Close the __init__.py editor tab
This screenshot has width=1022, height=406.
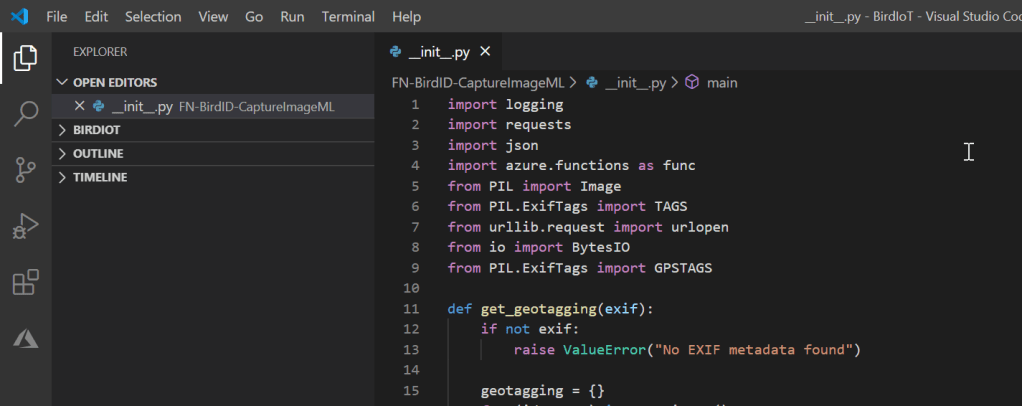click(x=486, y=52)
